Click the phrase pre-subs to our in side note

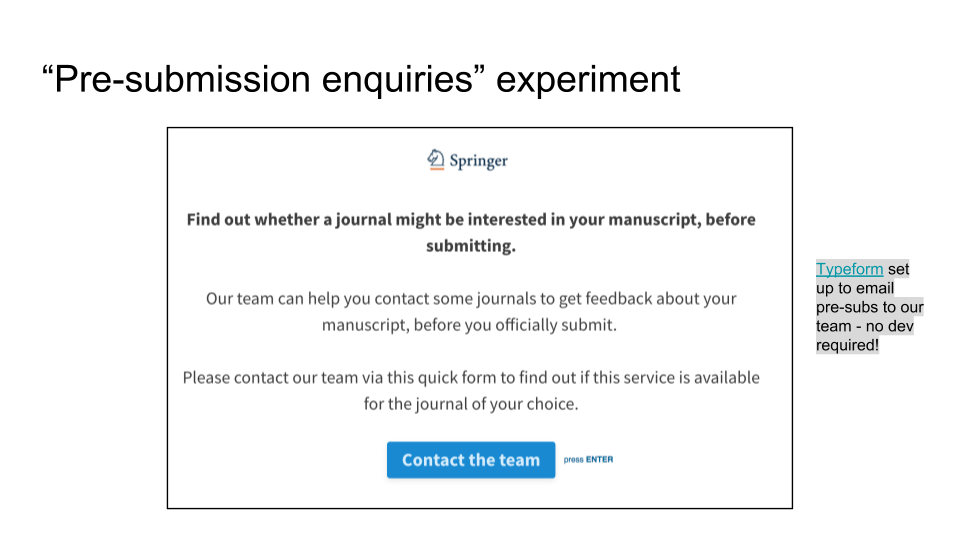pyautogui.click(x=870, y=307)
